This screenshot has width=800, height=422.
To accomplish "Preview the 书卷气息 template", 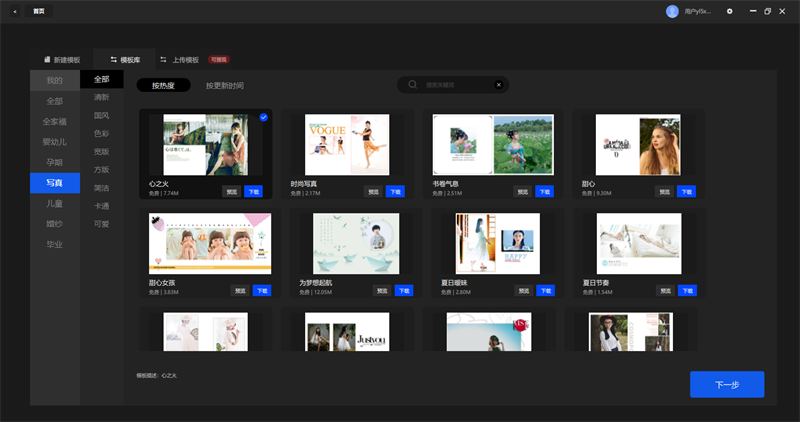I will tap(522, 192).
